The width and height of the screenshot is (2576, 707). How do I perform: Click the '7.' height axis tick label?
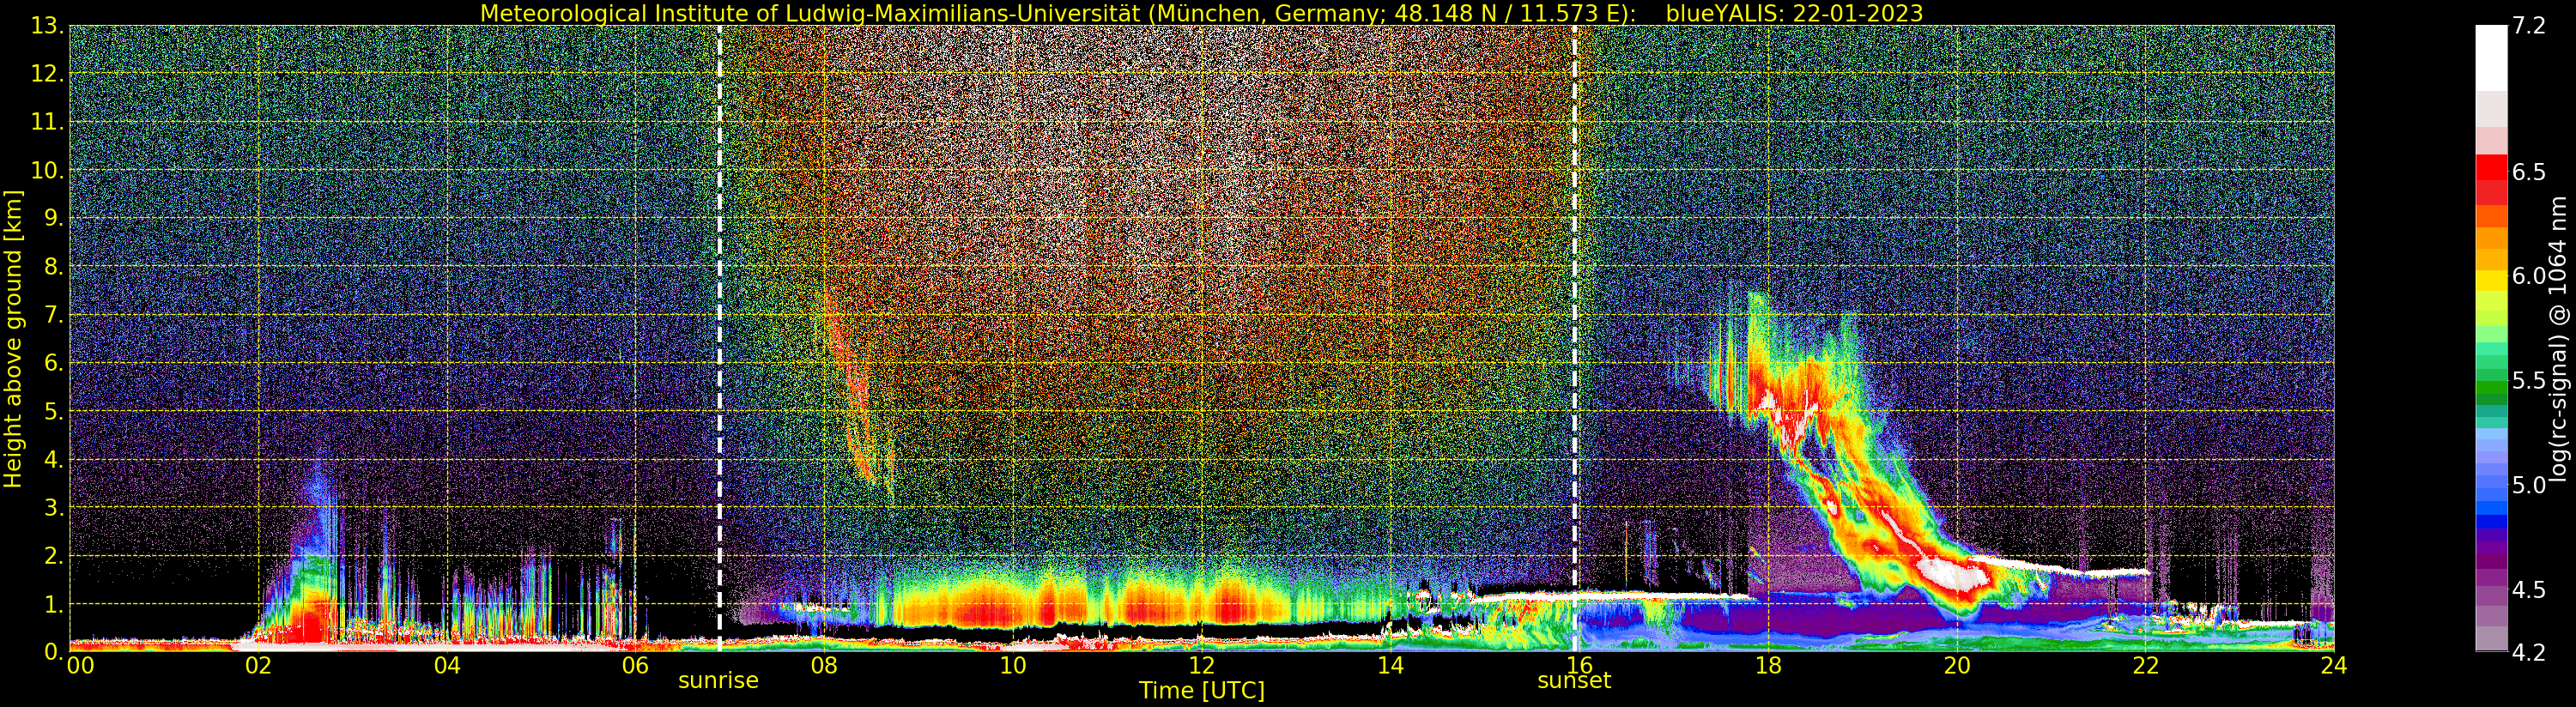click(54, 315)
